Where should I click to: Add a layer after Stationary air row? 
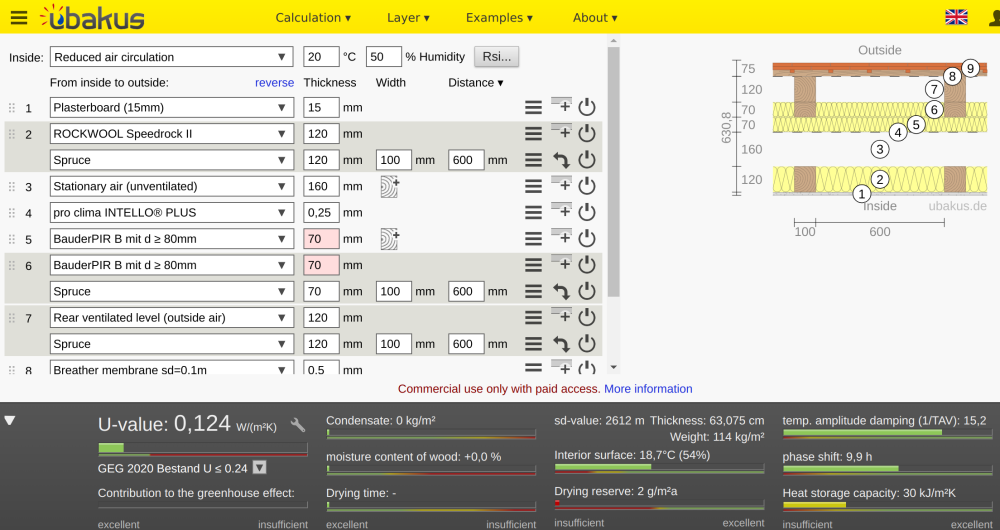click(561, 184)
